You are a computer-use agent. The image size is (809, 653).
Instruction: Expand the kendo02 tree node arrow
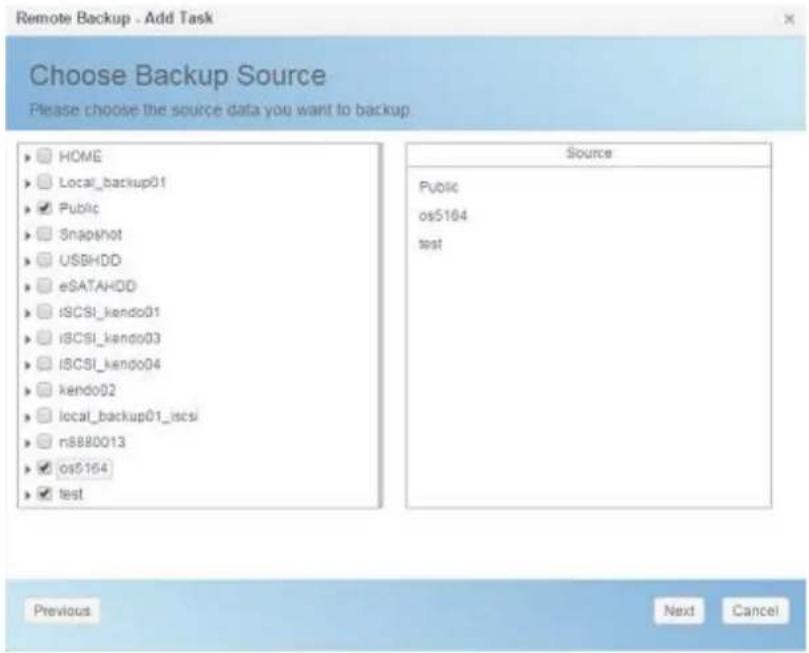[x=28, y=391]
